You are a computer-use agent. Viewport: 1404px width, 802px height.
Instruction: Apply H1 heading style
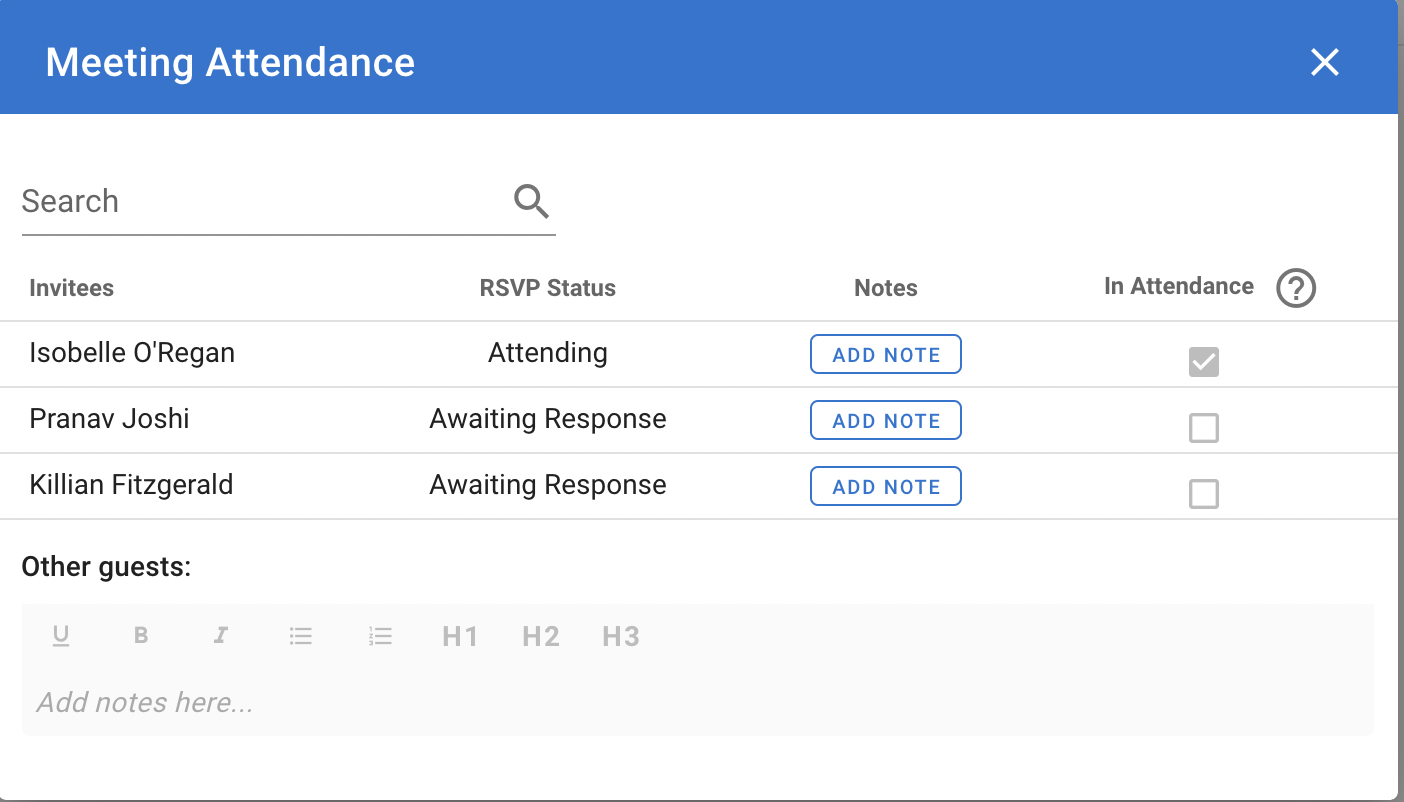(460, 636)
